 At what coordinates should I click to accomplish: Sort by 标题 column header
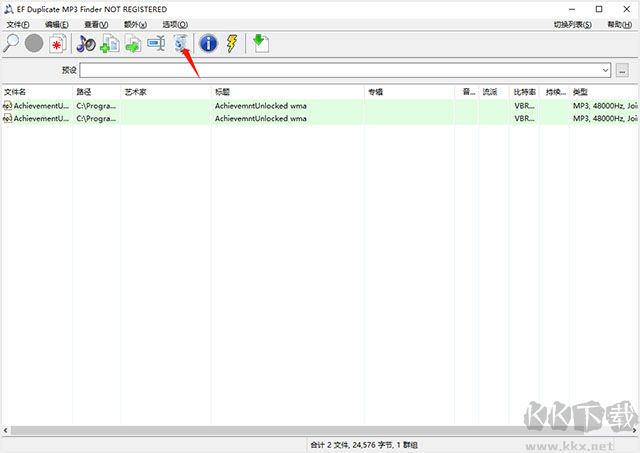tap(288, 92)
